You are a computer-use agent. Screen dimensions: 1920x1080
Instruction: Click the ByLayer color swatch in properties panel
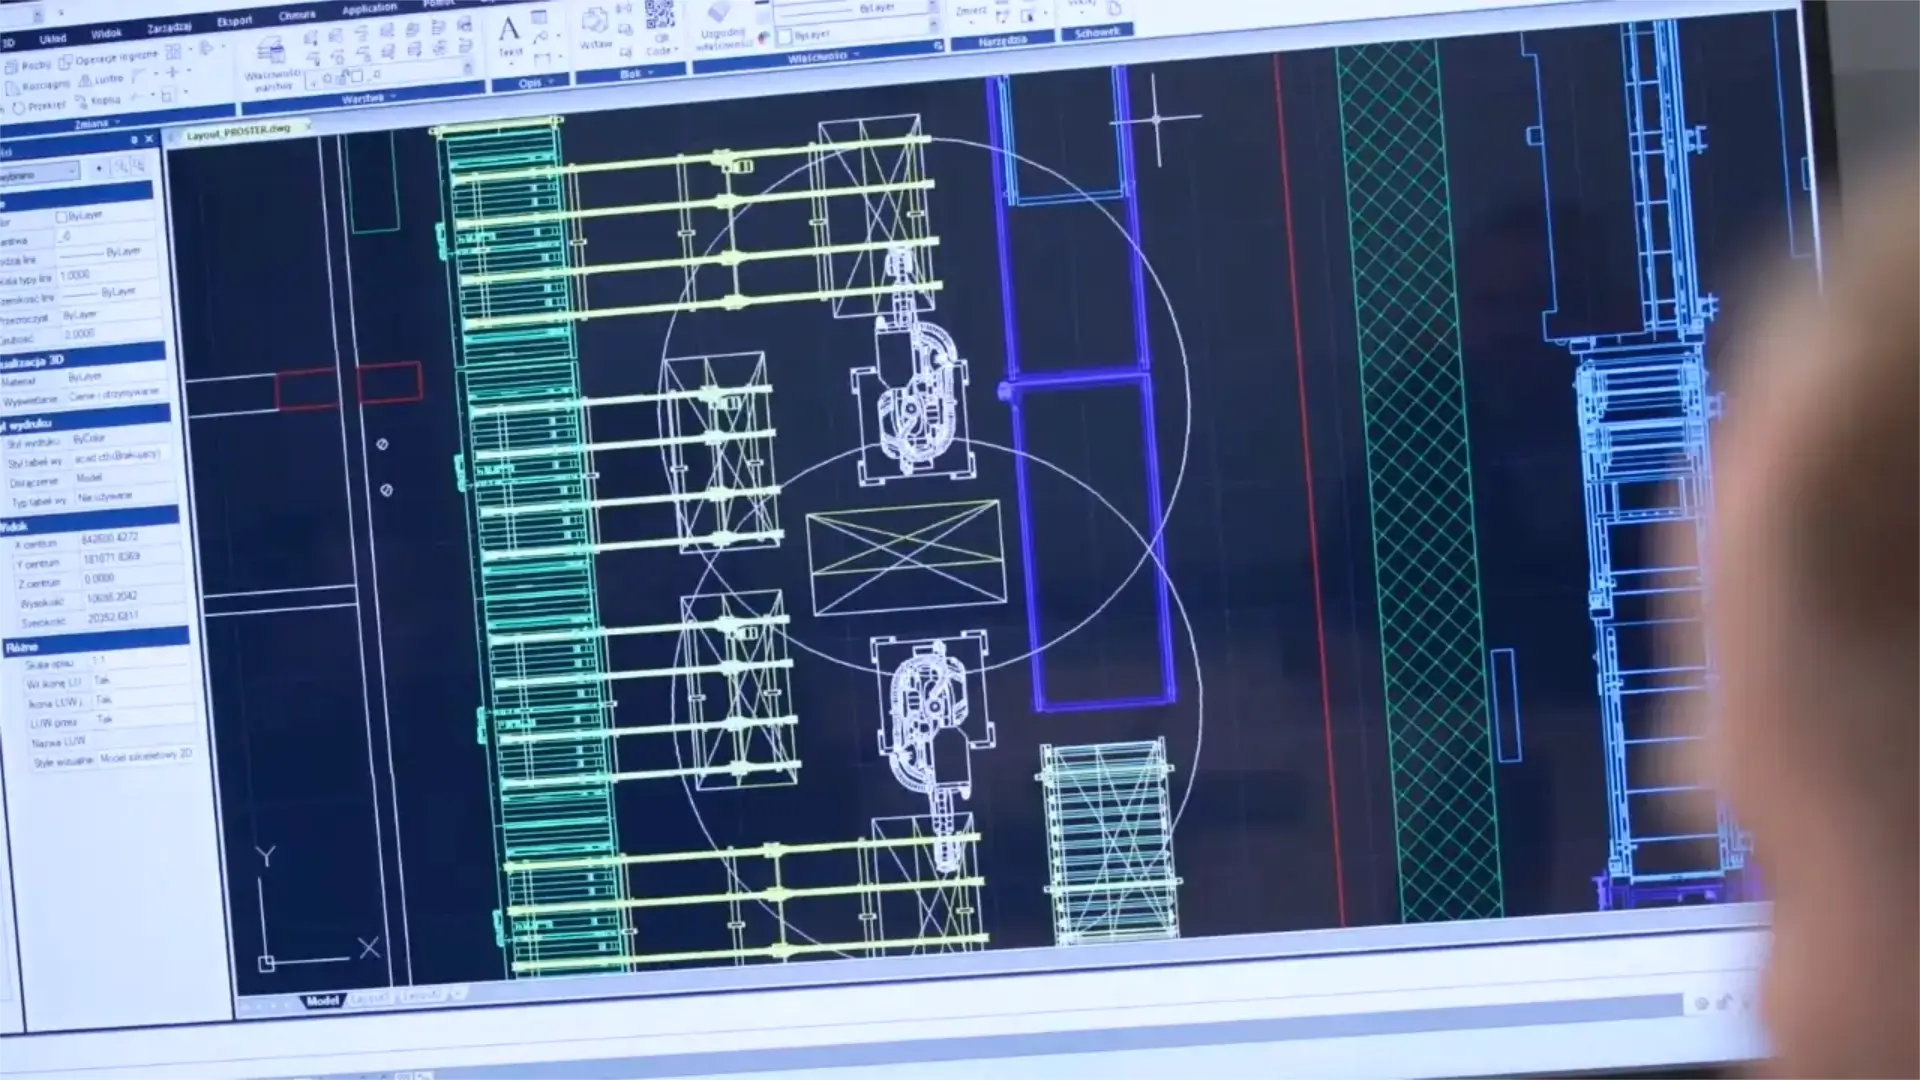pos(61,216)
